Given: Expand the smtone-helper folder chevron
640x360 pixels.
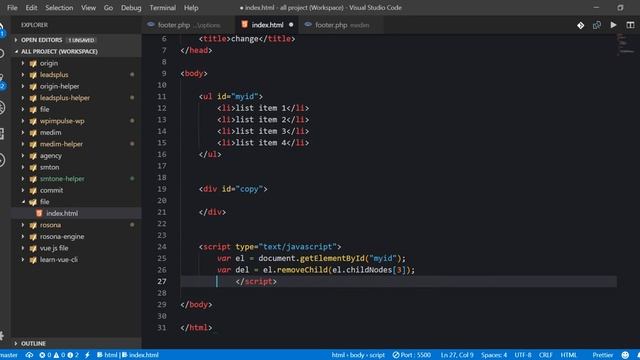Looking at the screenshot, I should click(x=23, y=179).
